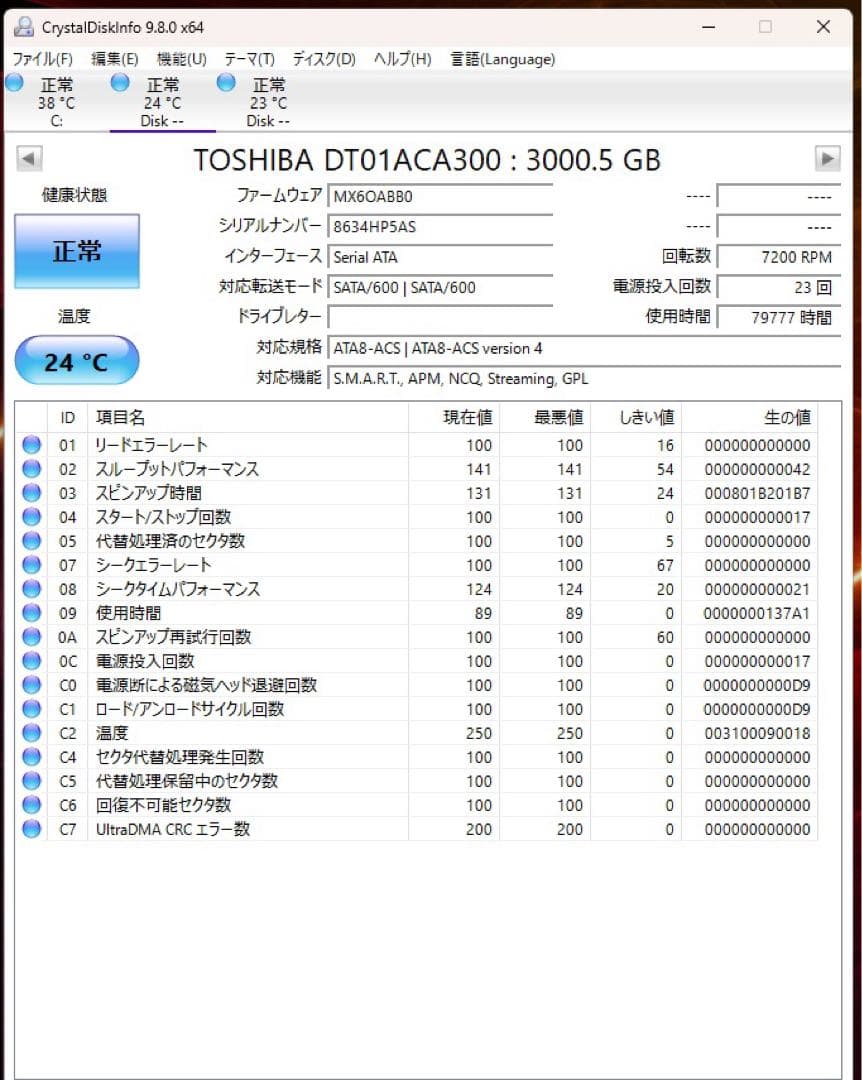
Task: Click status orb for the 23 °C disk
Action: [226, 83]
